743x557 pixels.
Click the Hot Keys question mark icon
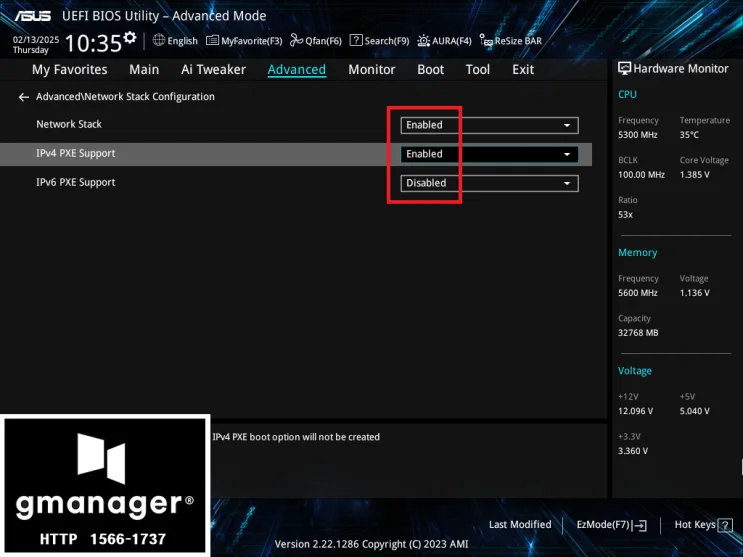[725, 525]
